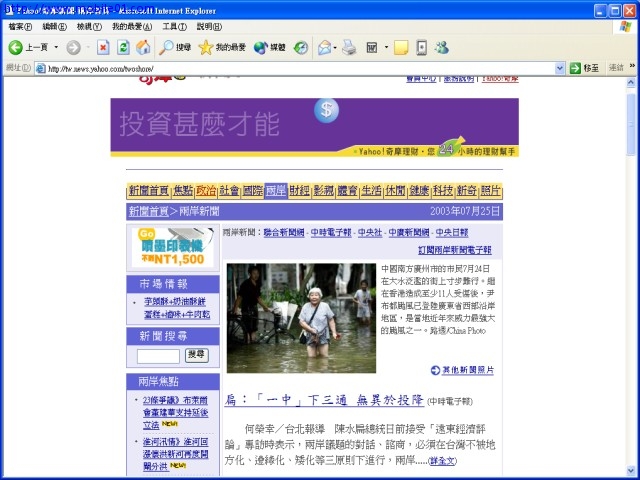Go to the Home page icon
Screen dimensions: 640x480
pyautogui.click(x=143, y=47)
